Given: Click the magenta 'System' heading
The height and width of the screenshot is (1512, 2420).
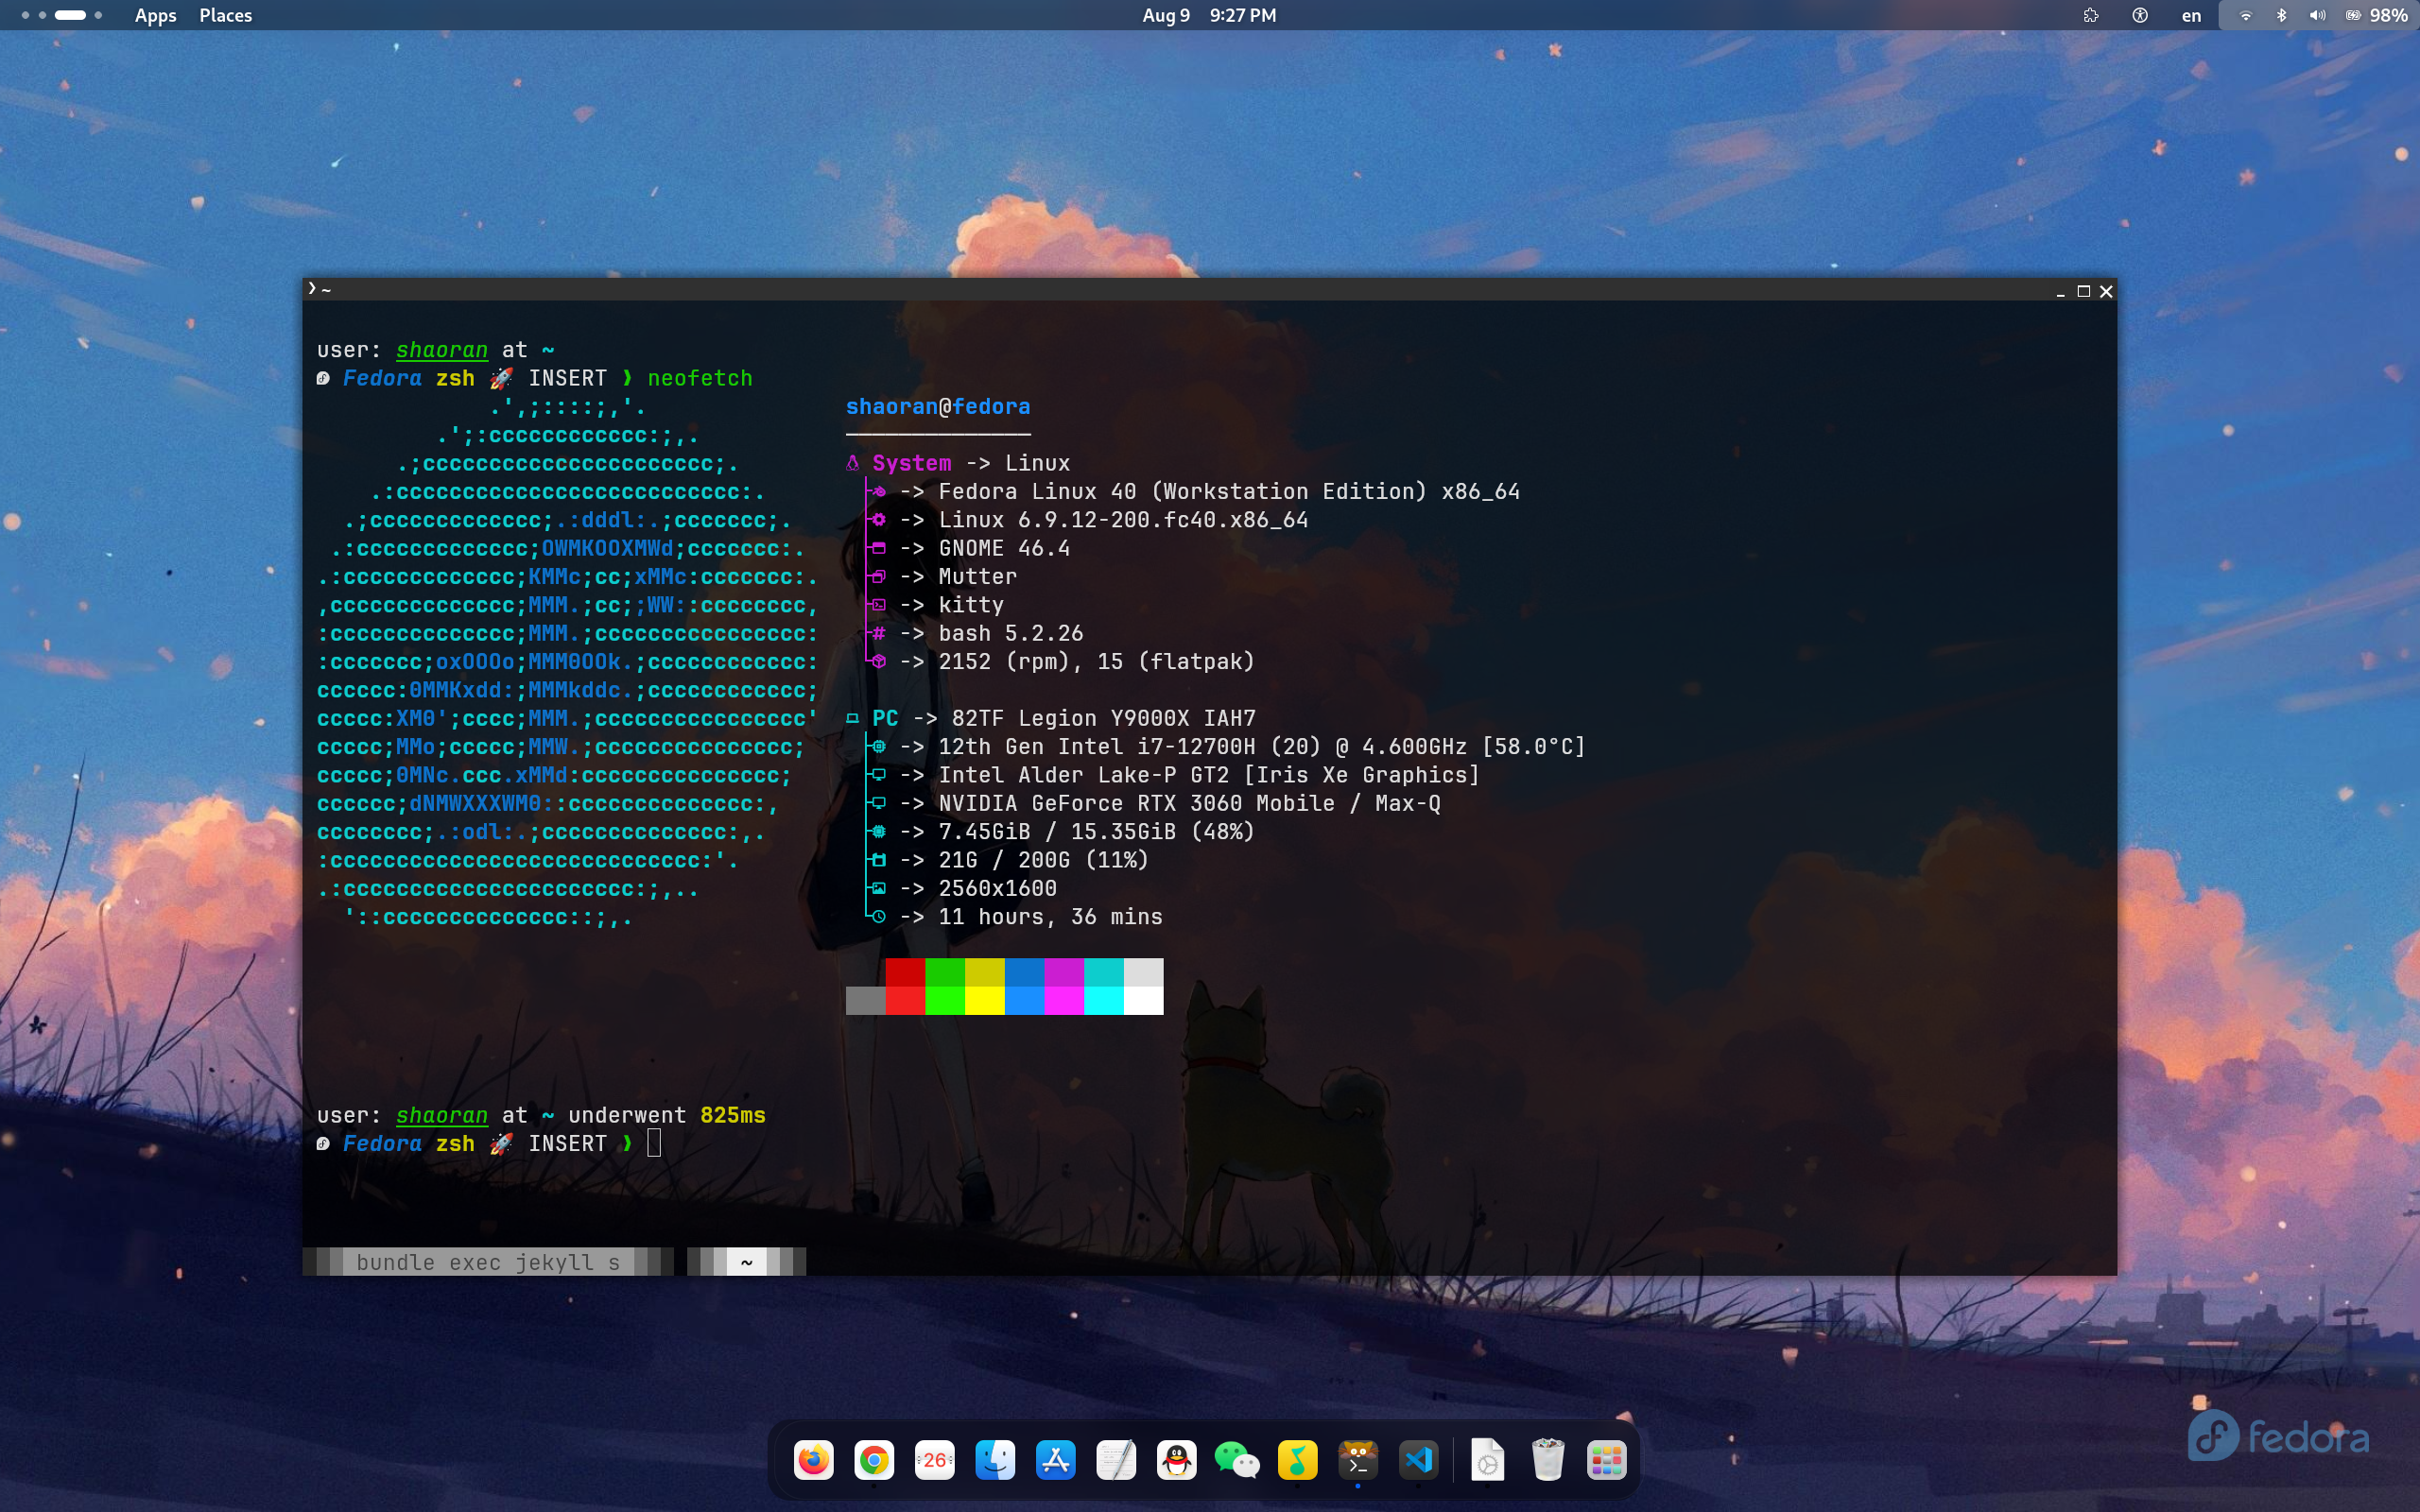Looking at the screenshot, I should (x=912, y=463).
